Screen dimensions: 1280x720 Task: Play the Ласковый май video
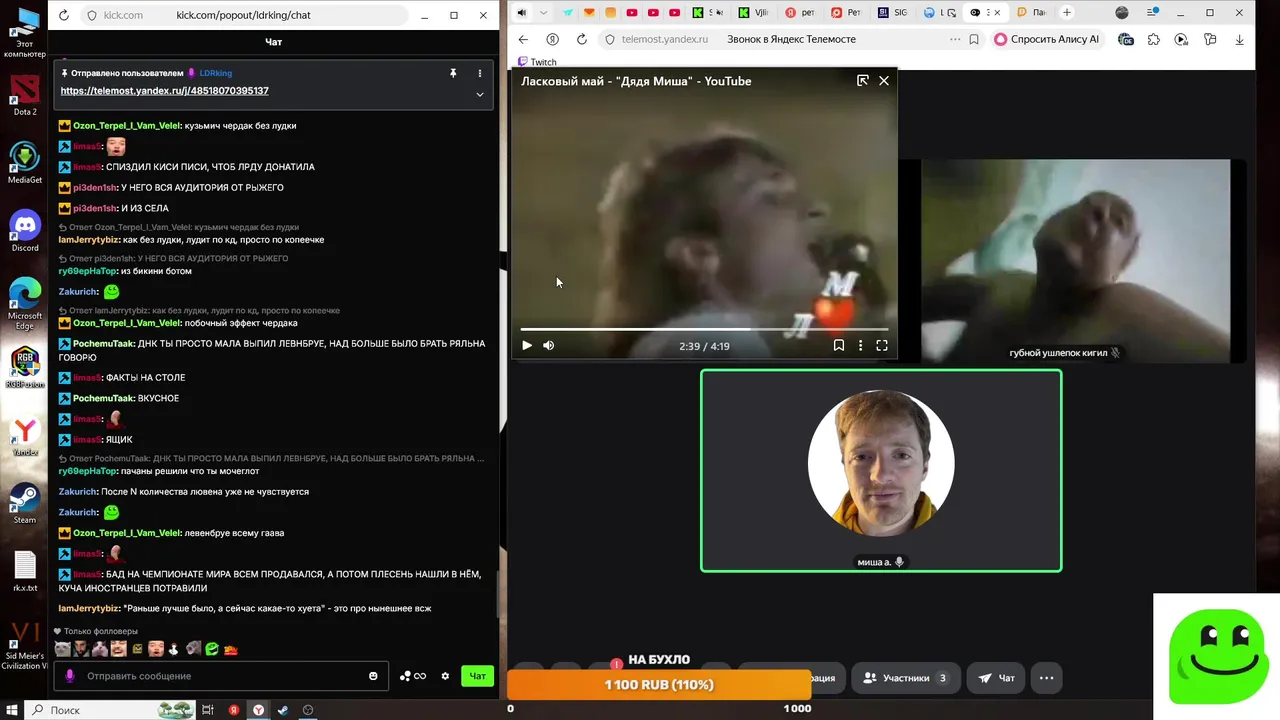527,345
